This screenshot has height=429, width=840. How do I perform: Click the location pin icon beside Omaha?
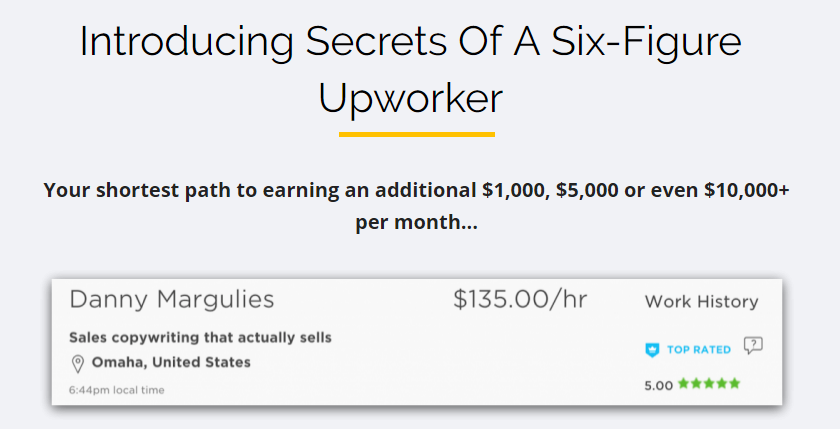78,363
